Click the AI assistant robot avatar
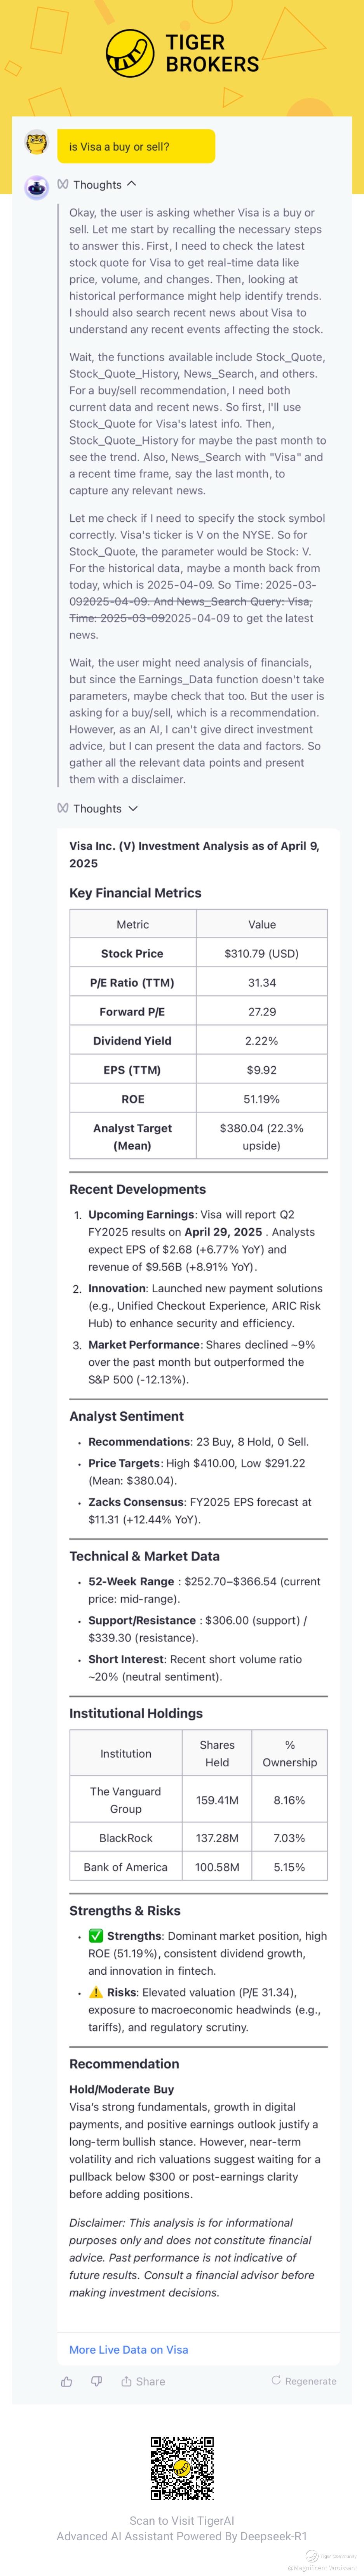This screenshot has width=364, height=2576. point(37,187)
